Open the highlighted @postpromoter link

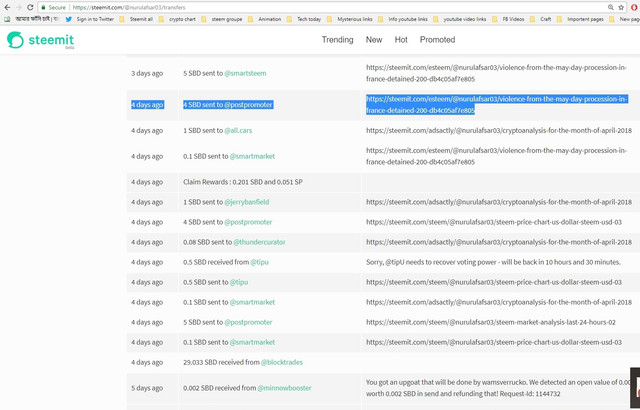click(248, 105)
